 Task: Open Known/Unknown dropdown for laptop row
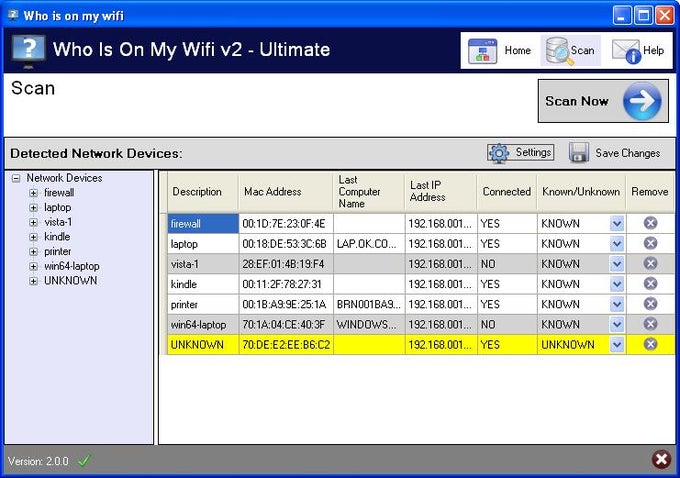pyautogui.click(x=617, y=244)
